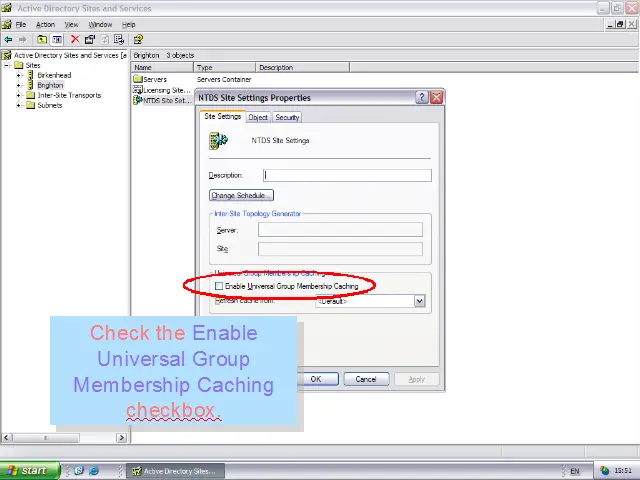Click the NTDS Site Settings list icon
640x480 pixels.
tap(138, 100)
